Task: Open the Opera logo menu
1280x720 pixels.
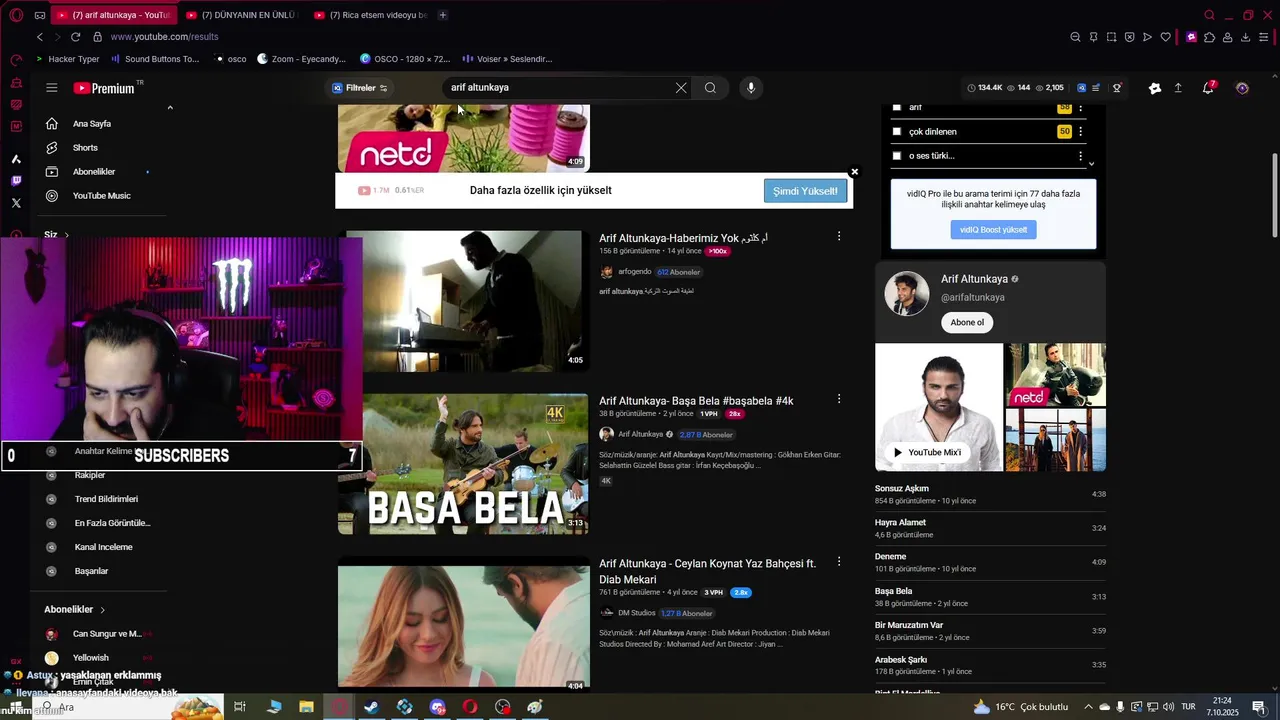Action: (16, 15)
